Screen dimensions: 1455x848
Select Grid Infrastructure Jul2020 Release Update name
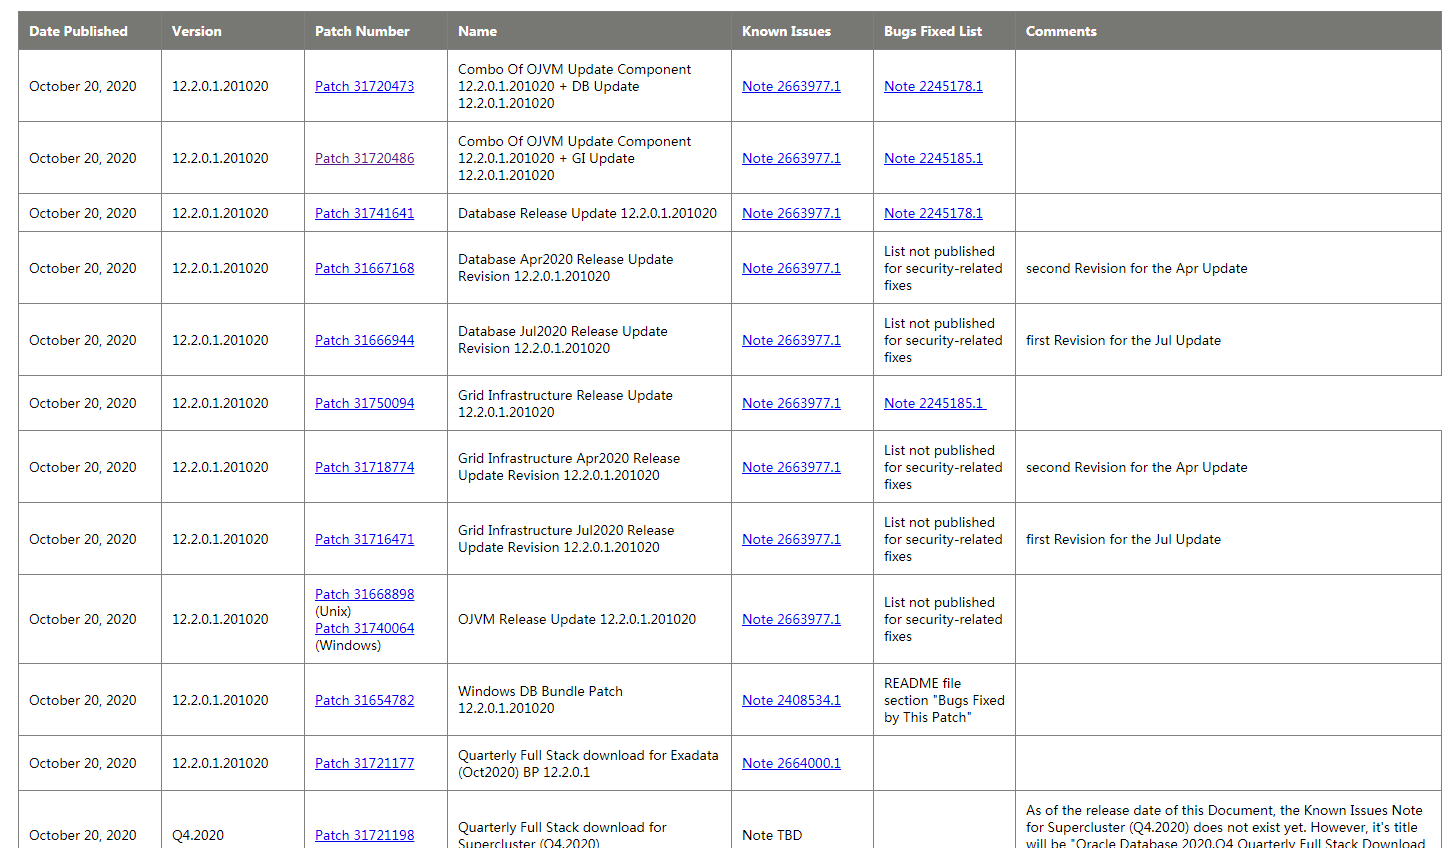click(566, 539)
